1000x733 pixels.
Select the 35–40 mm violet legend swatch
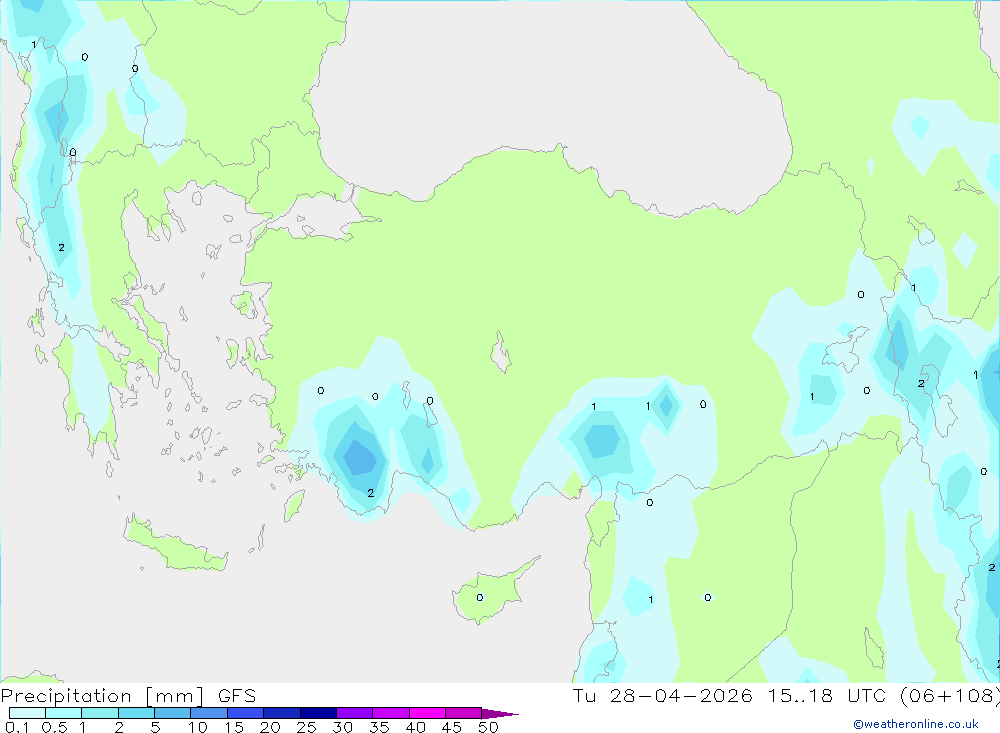[x=391, y=713]
